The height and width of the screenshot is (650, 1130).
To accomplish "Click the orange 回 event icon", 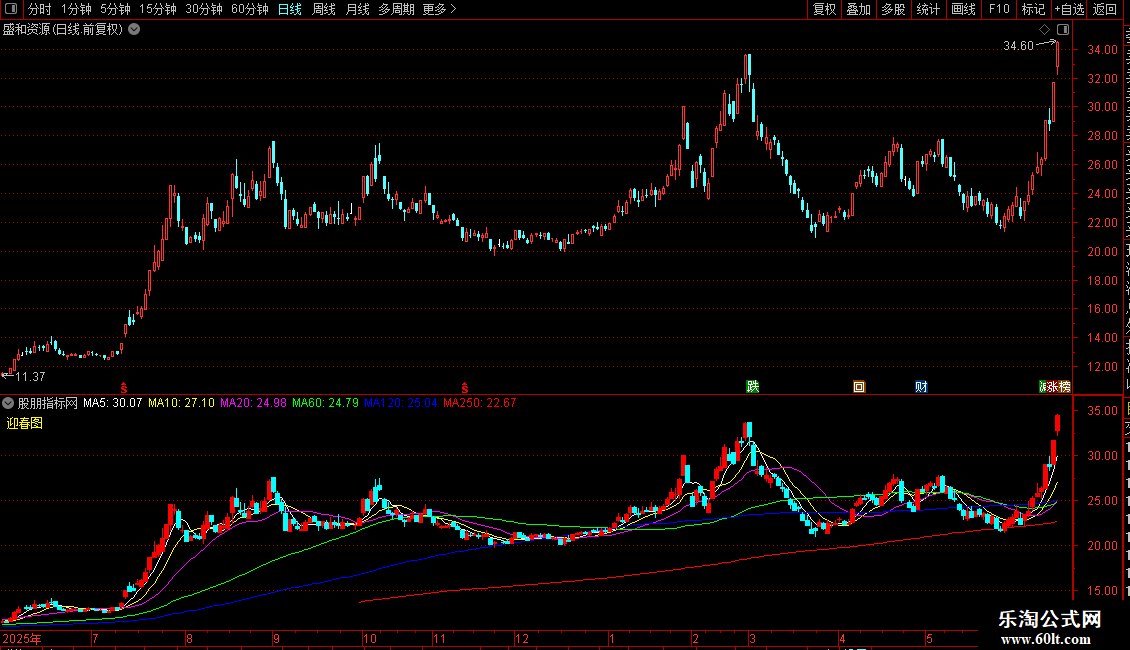I will click(x=858, y=387).
